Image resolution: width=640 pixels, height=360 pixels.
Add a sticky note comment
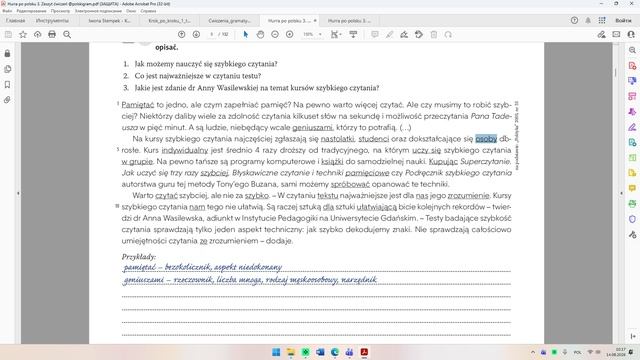pos(375,35)
